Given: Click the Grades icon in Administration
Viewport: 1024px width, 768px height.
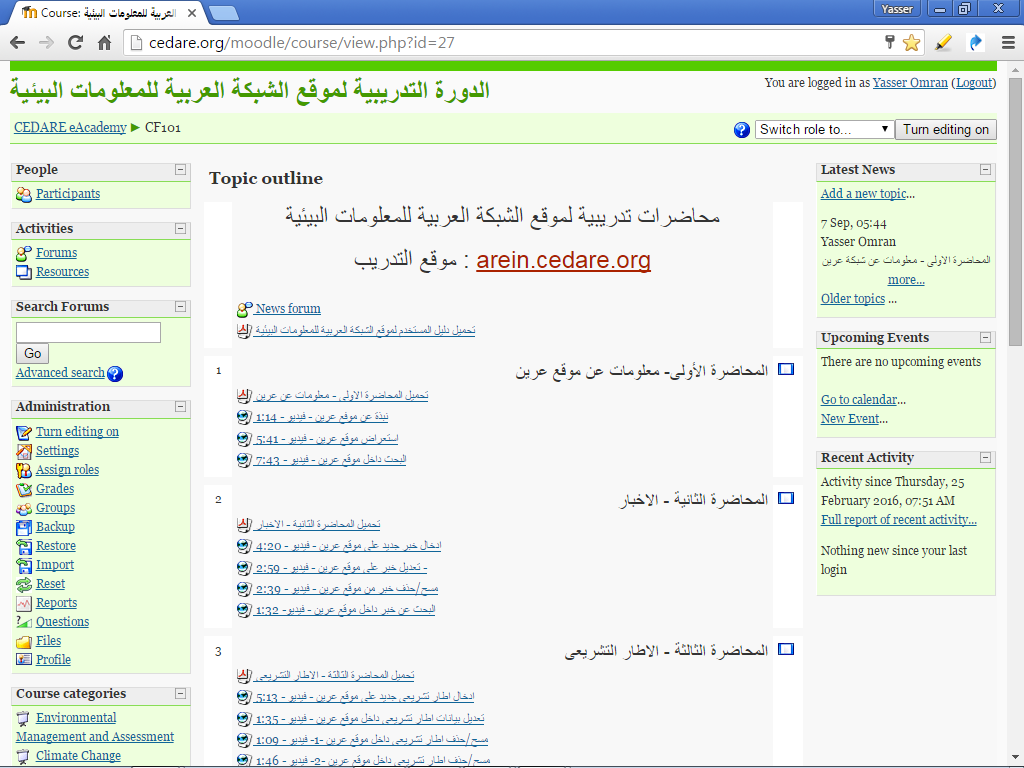Looking at the screenshot, I should [24, 490].
